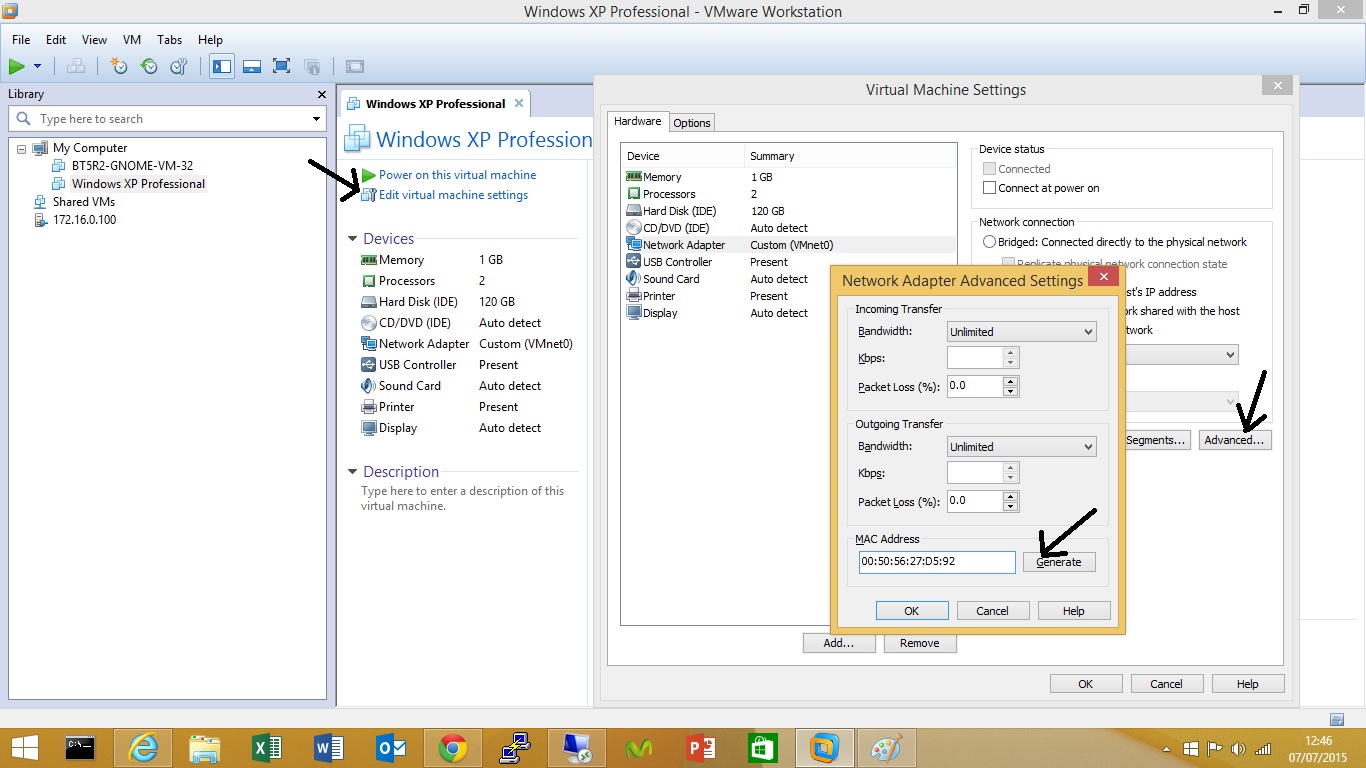Viewport: 1366px width, 768px height.
Task: Open Outgoing Transfer Bandwidth dropdown
Action: (x=1021, y=447)
